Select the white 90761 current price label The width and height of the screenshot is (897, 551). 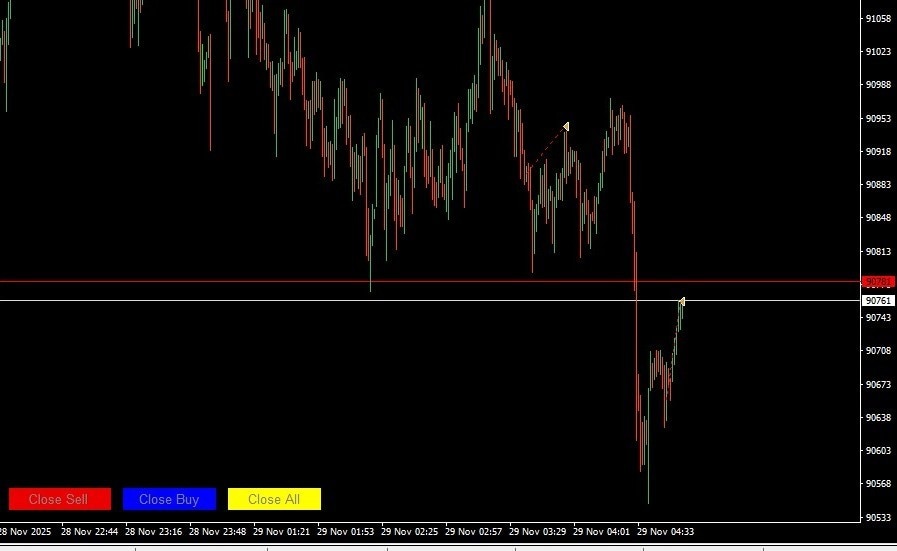pos(878,300)
